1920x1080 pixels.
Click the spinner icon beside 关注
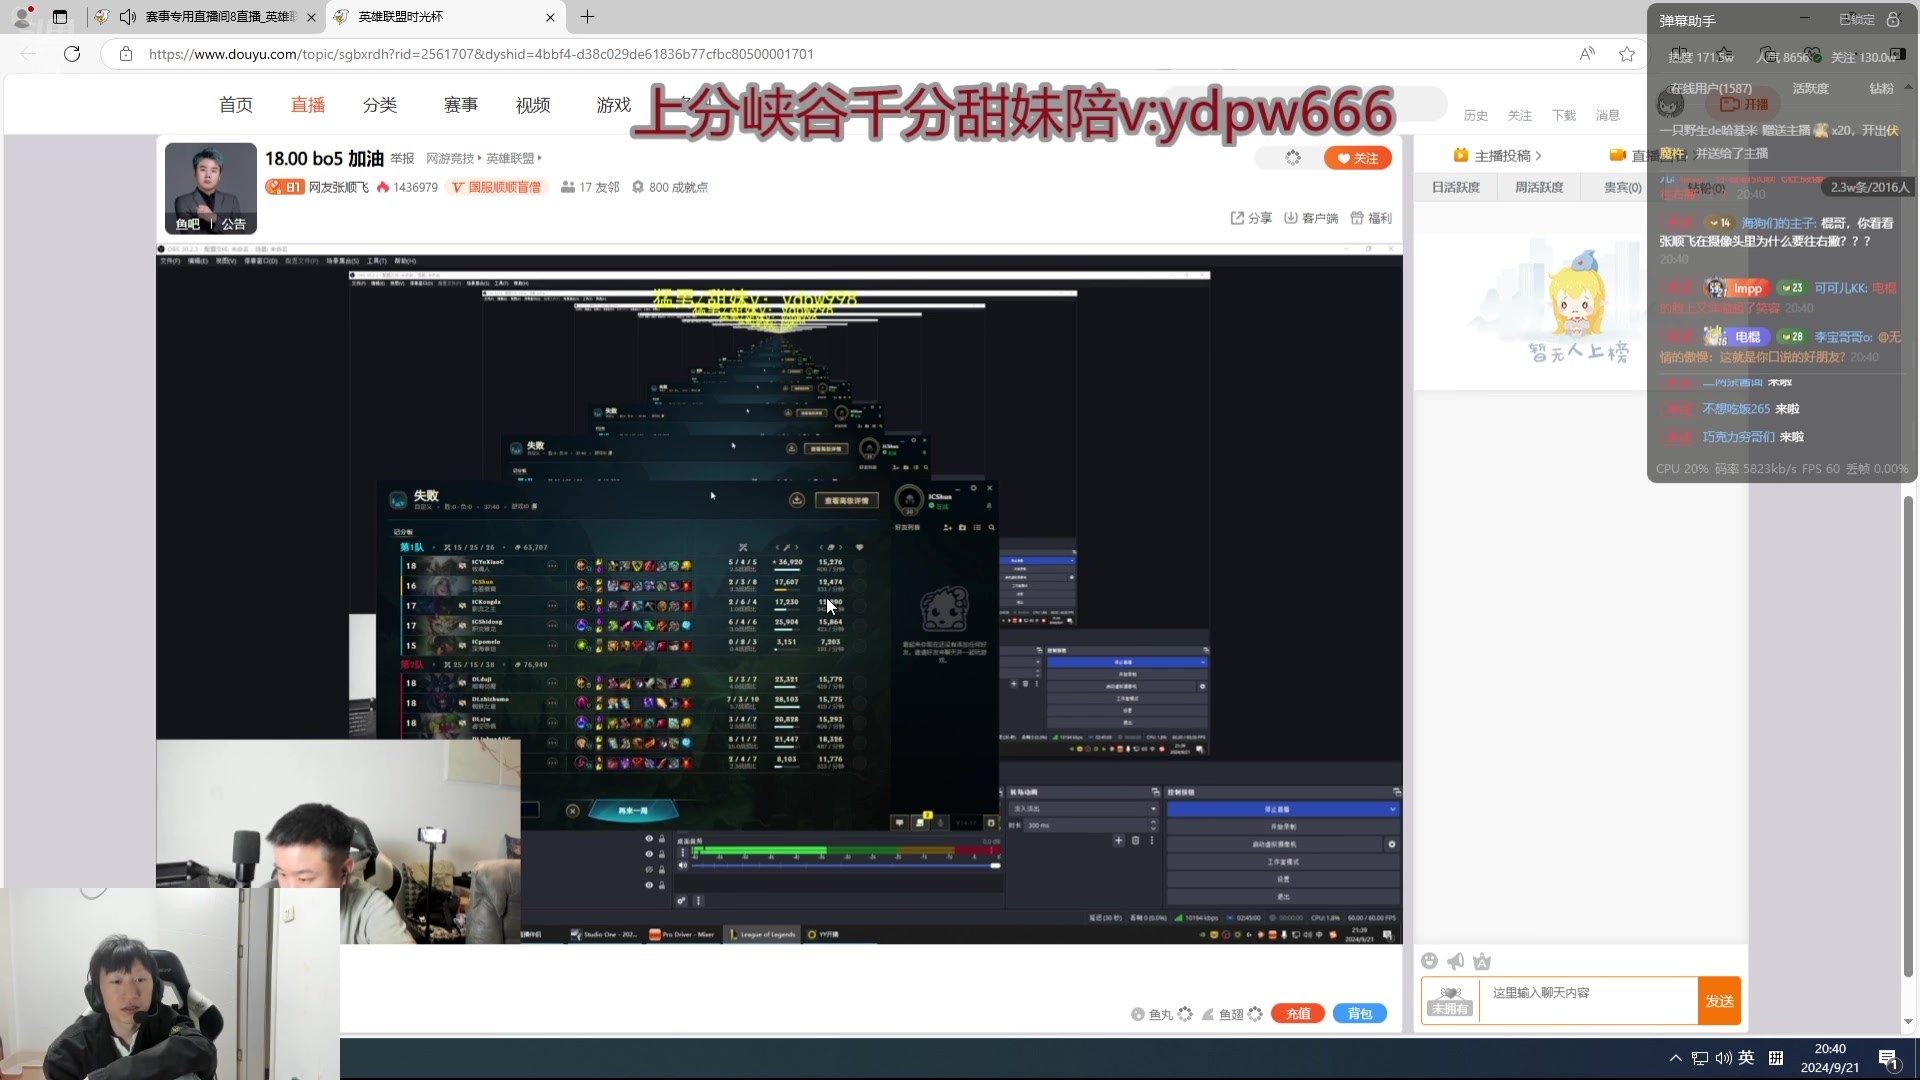(x=1293, y=158)
